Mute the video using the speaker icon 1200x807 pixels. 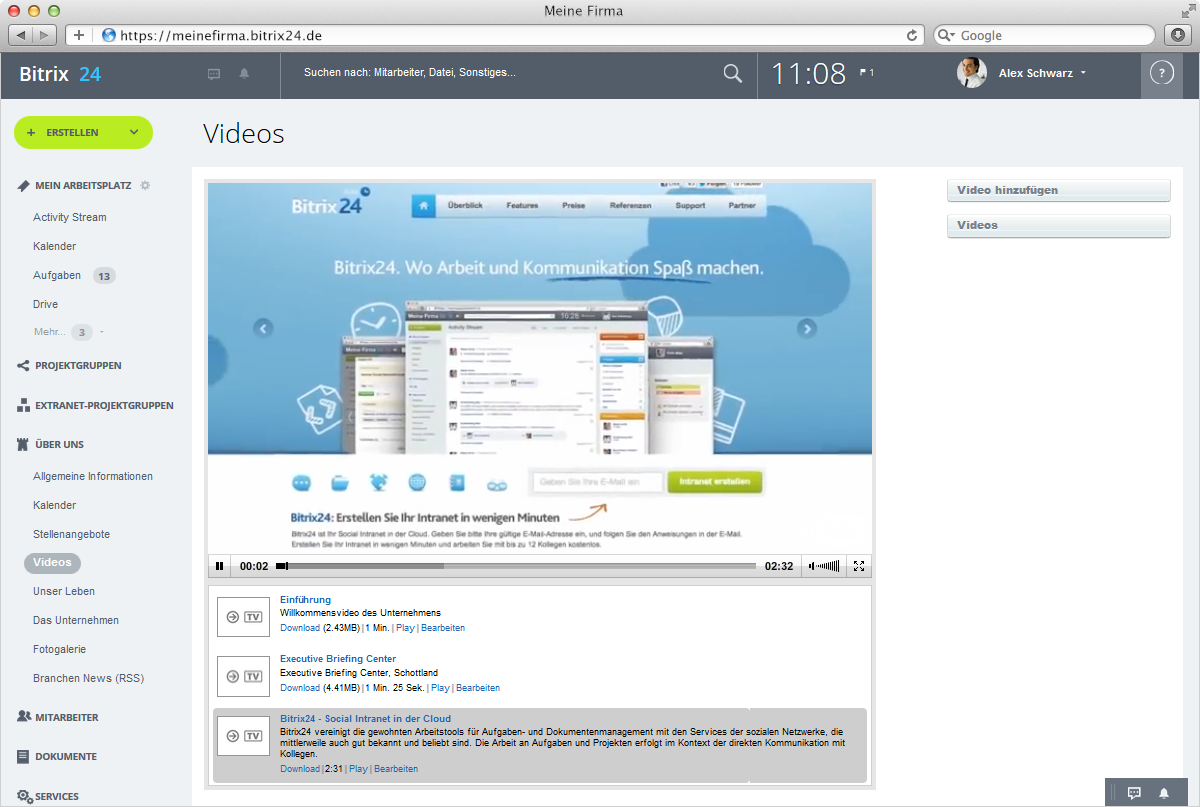click(812, 566)
